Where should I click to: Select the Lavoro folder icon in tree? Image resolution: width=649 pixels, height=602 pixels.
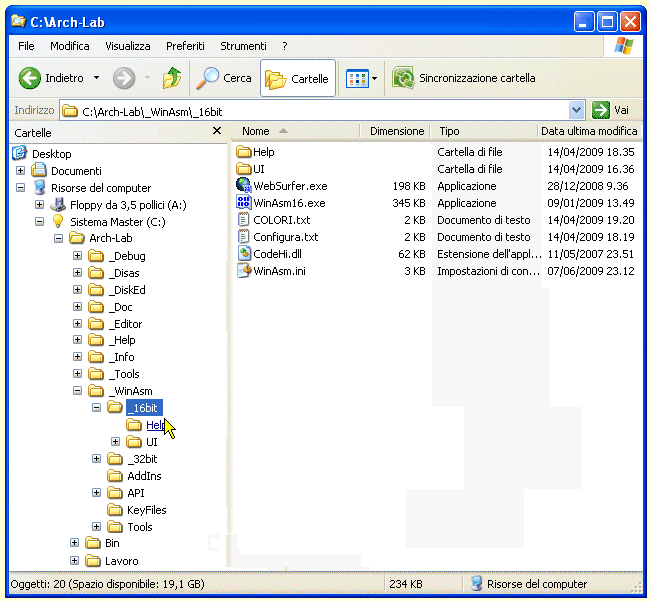click(x=93, y=561)
